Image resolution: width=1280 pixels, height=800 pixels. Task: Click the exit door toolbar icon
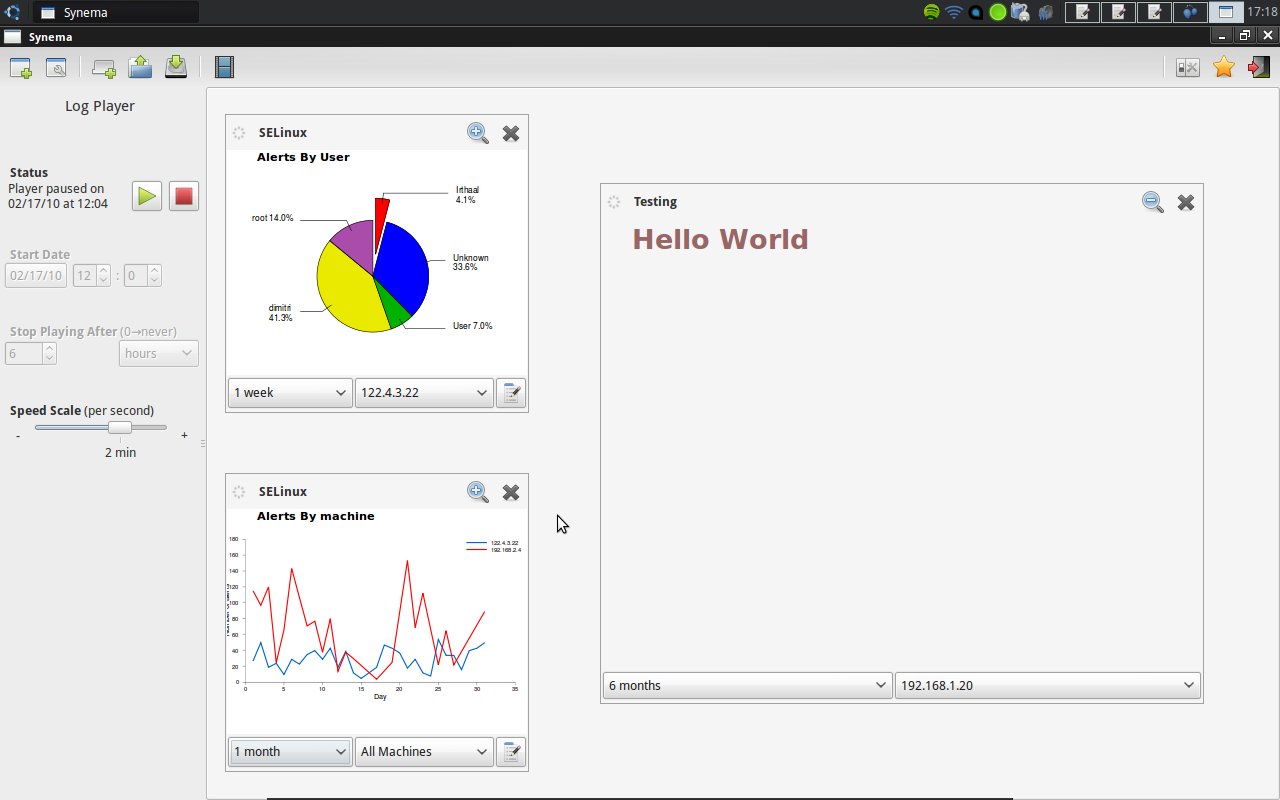pos(1259,67)
